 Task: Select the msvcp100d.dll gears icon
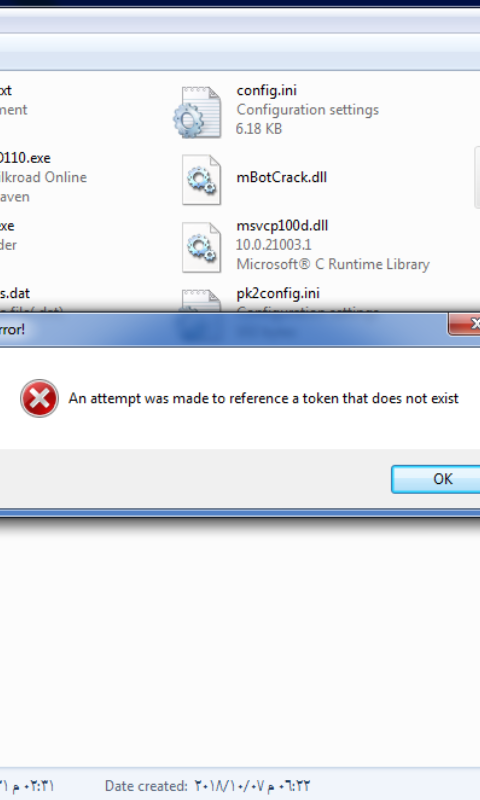(201, 247)
